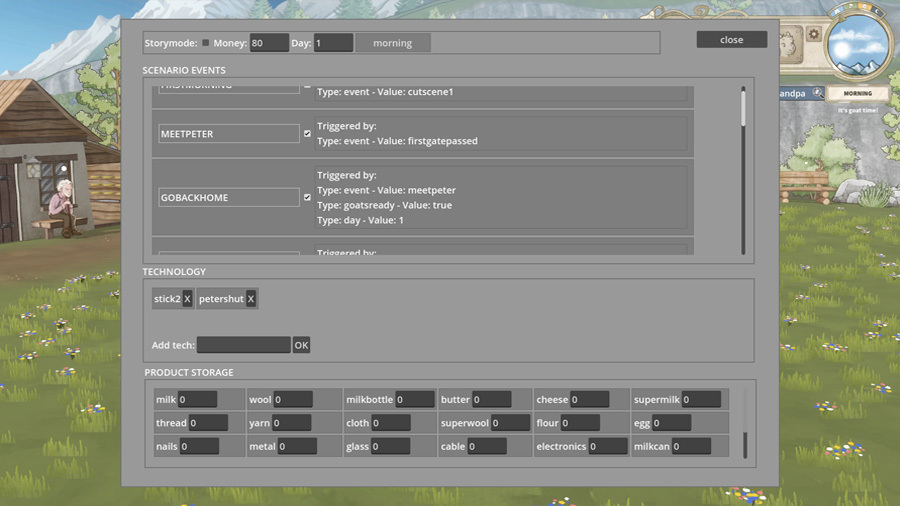Close the debug panel

[732, 40]
